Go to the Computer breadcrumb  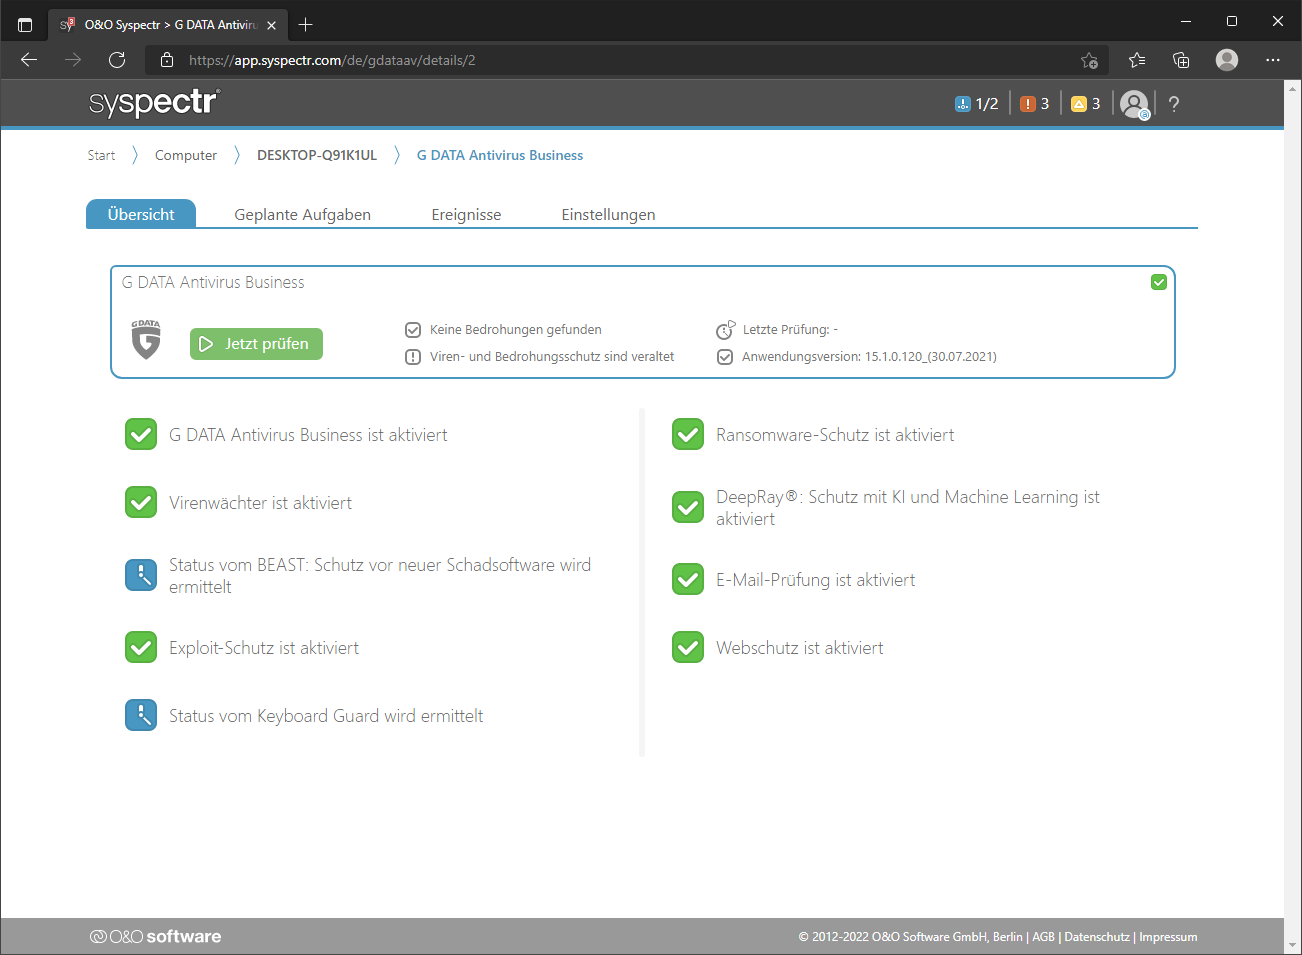[x=186, y=155]
